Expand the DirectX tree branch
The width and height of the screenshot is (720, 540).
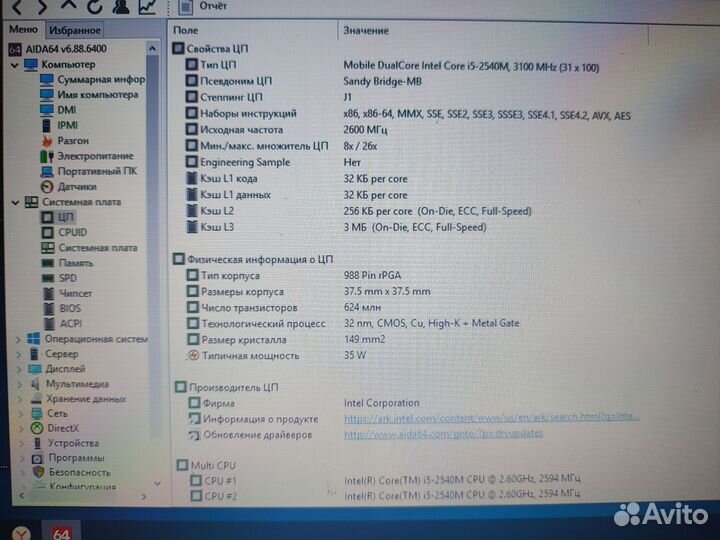click(x=22, y=429)
